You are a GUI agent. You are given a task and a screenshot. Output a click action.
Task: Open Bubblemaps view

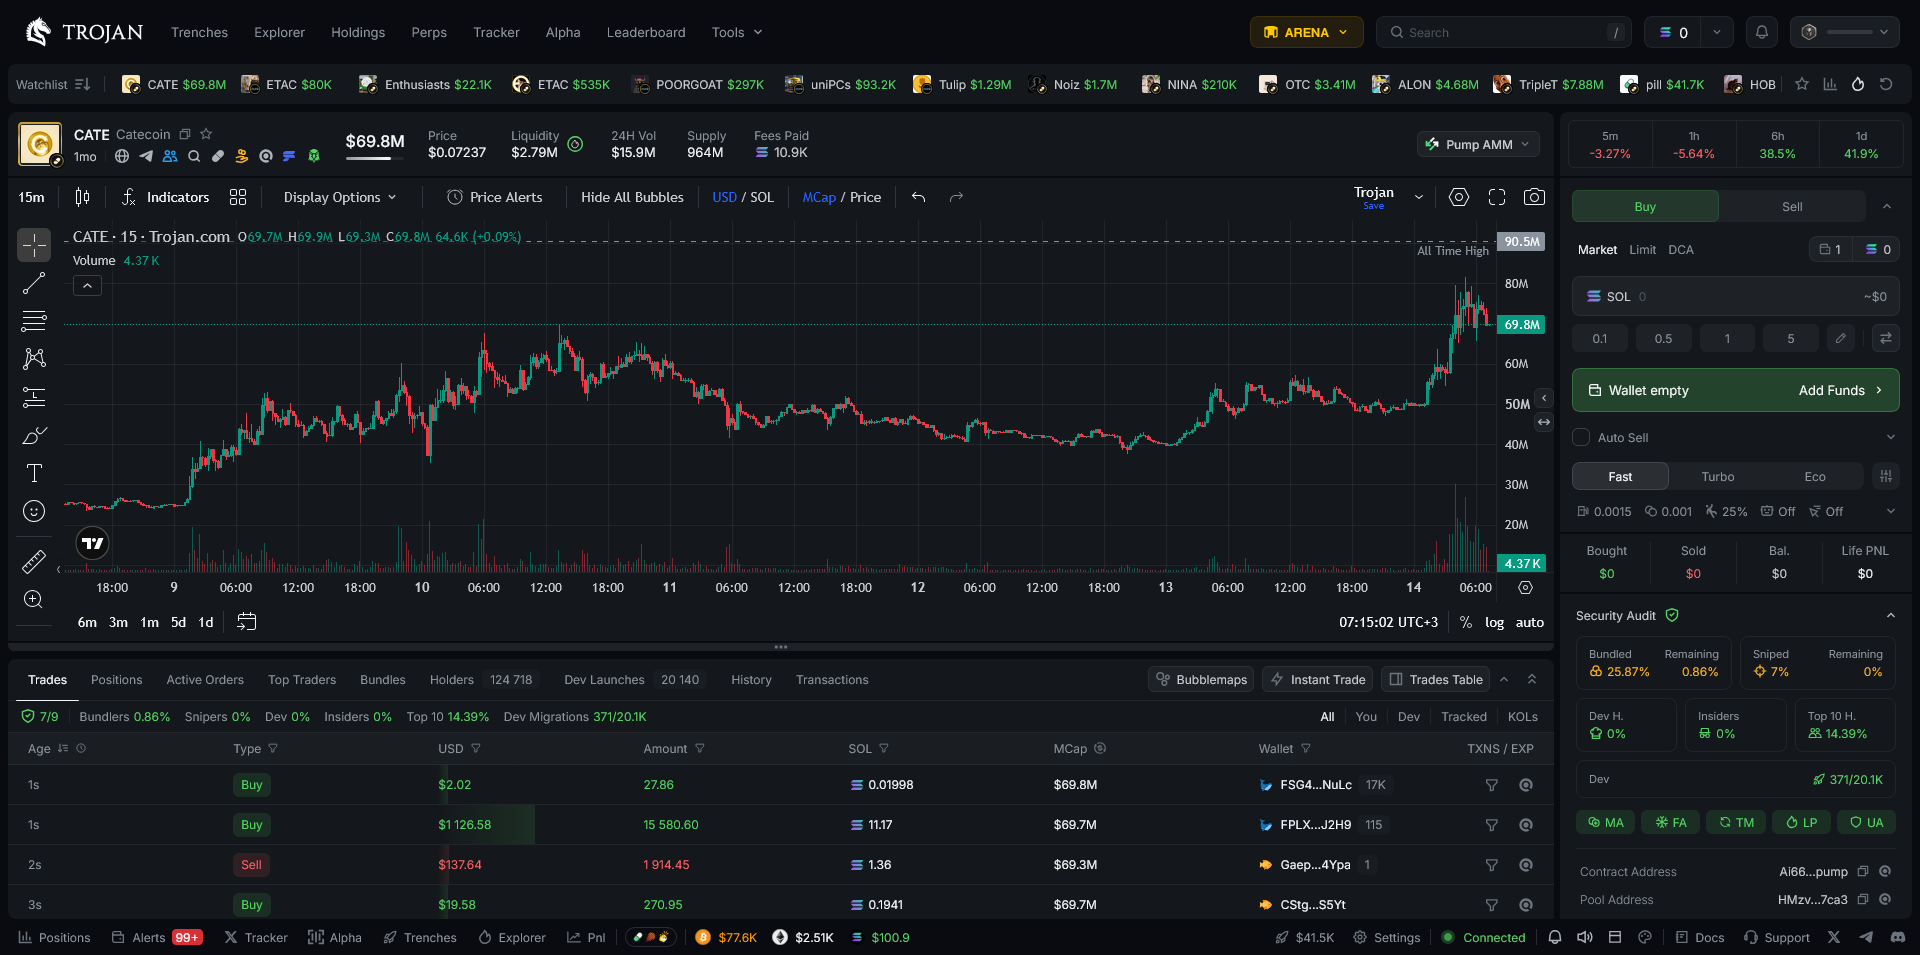pos(1201,679)
